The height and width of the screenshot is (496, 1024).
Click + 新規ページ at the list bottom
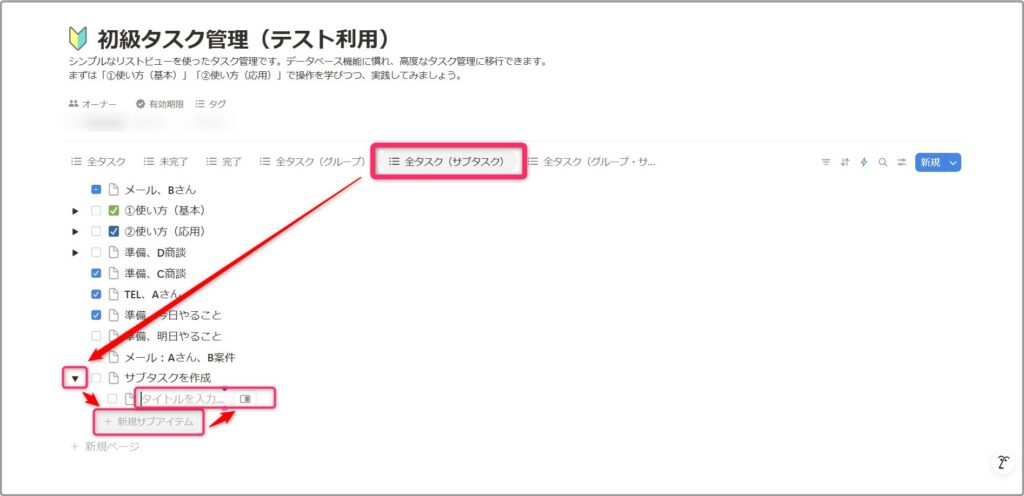(104, 447)
